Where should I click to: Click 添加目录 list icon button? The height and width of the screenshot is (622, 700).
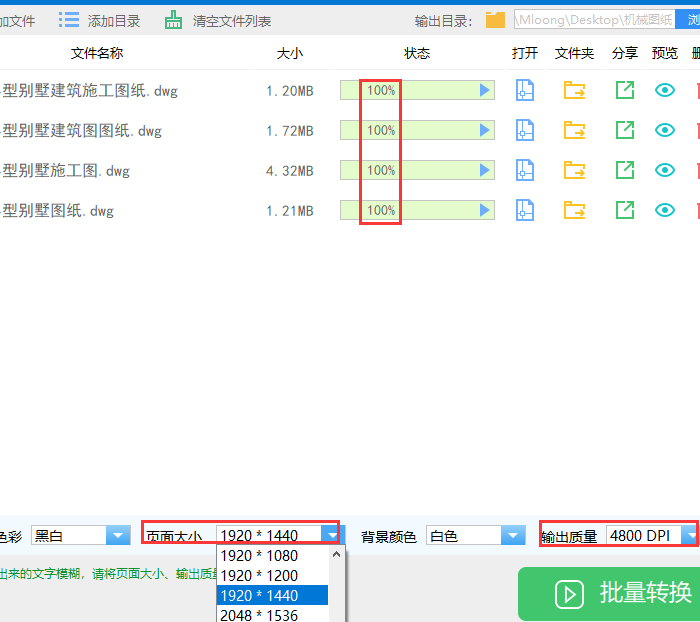[x=99, y=21]
